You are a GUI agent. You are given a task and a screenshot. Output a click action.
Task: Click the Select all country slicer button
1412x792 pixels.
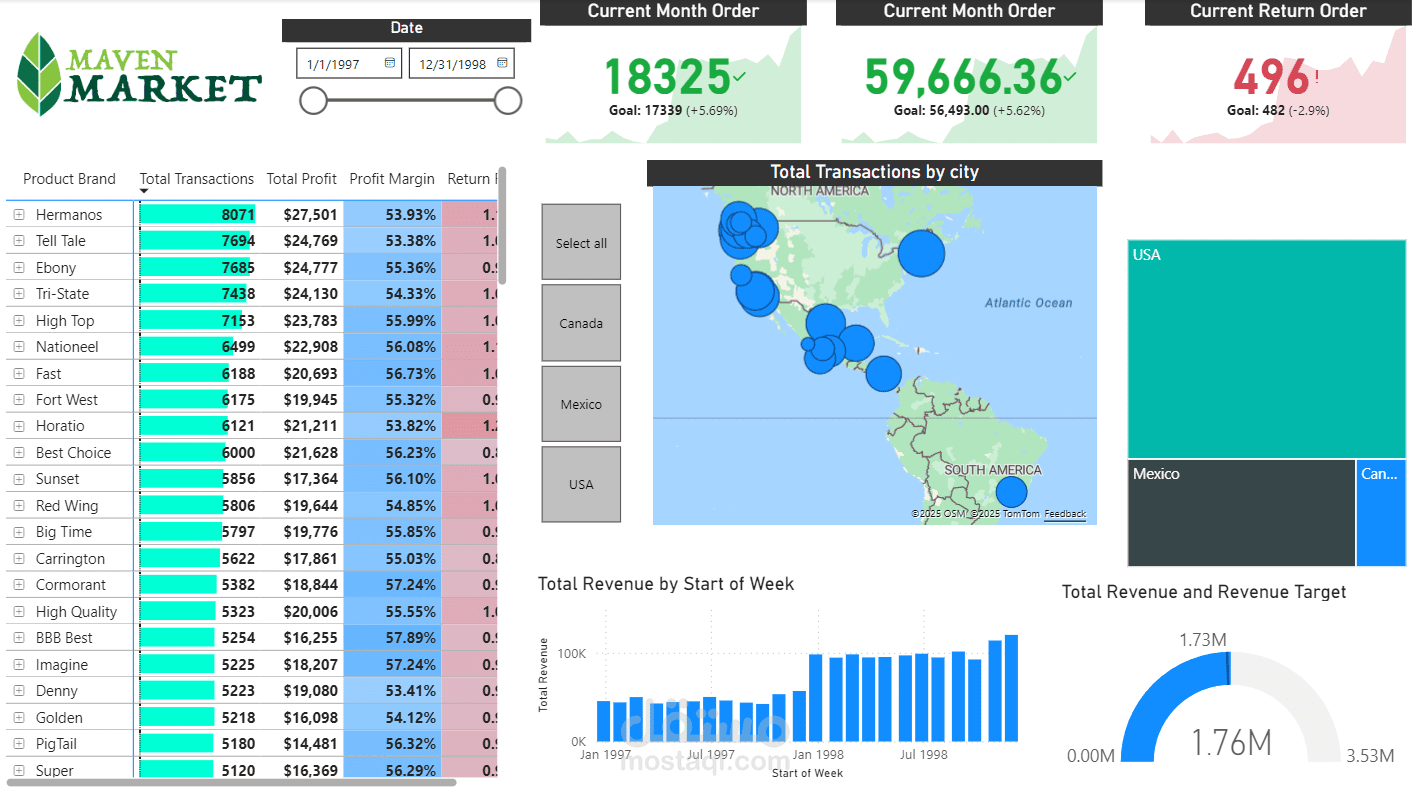(x=581, y=242)
